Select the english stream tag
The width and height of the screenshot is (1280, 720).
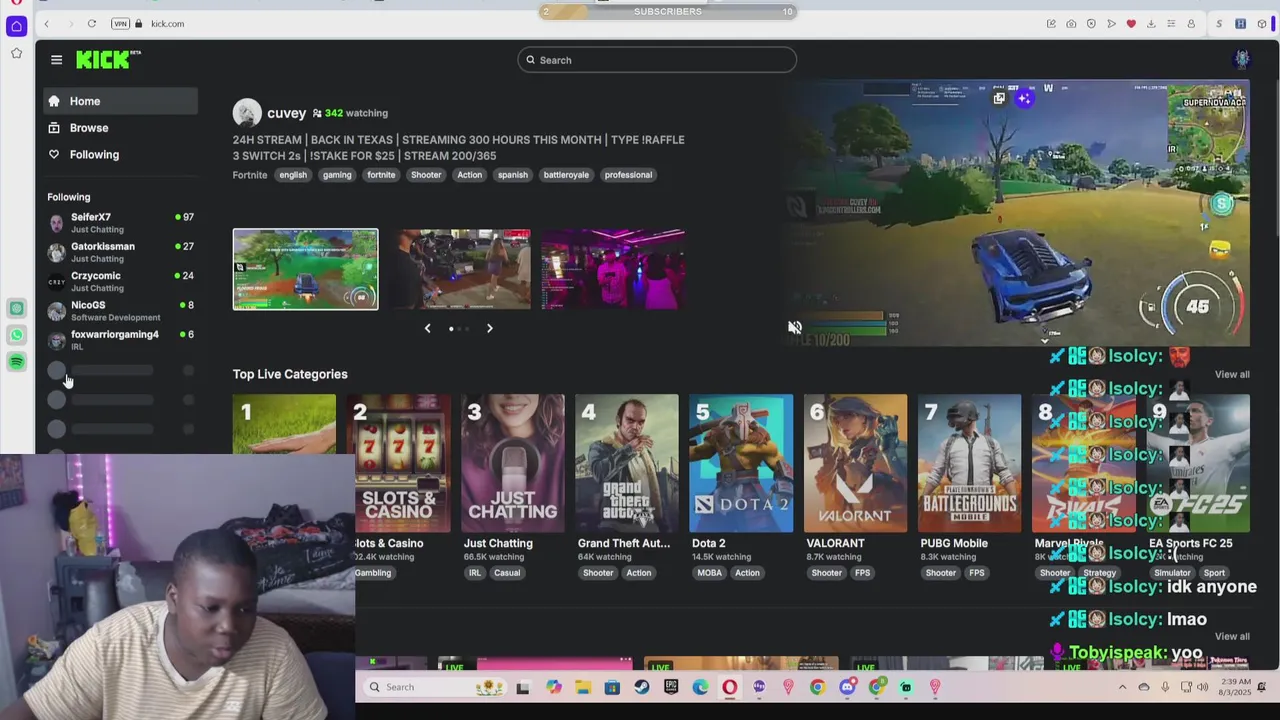tap(293, 175)
